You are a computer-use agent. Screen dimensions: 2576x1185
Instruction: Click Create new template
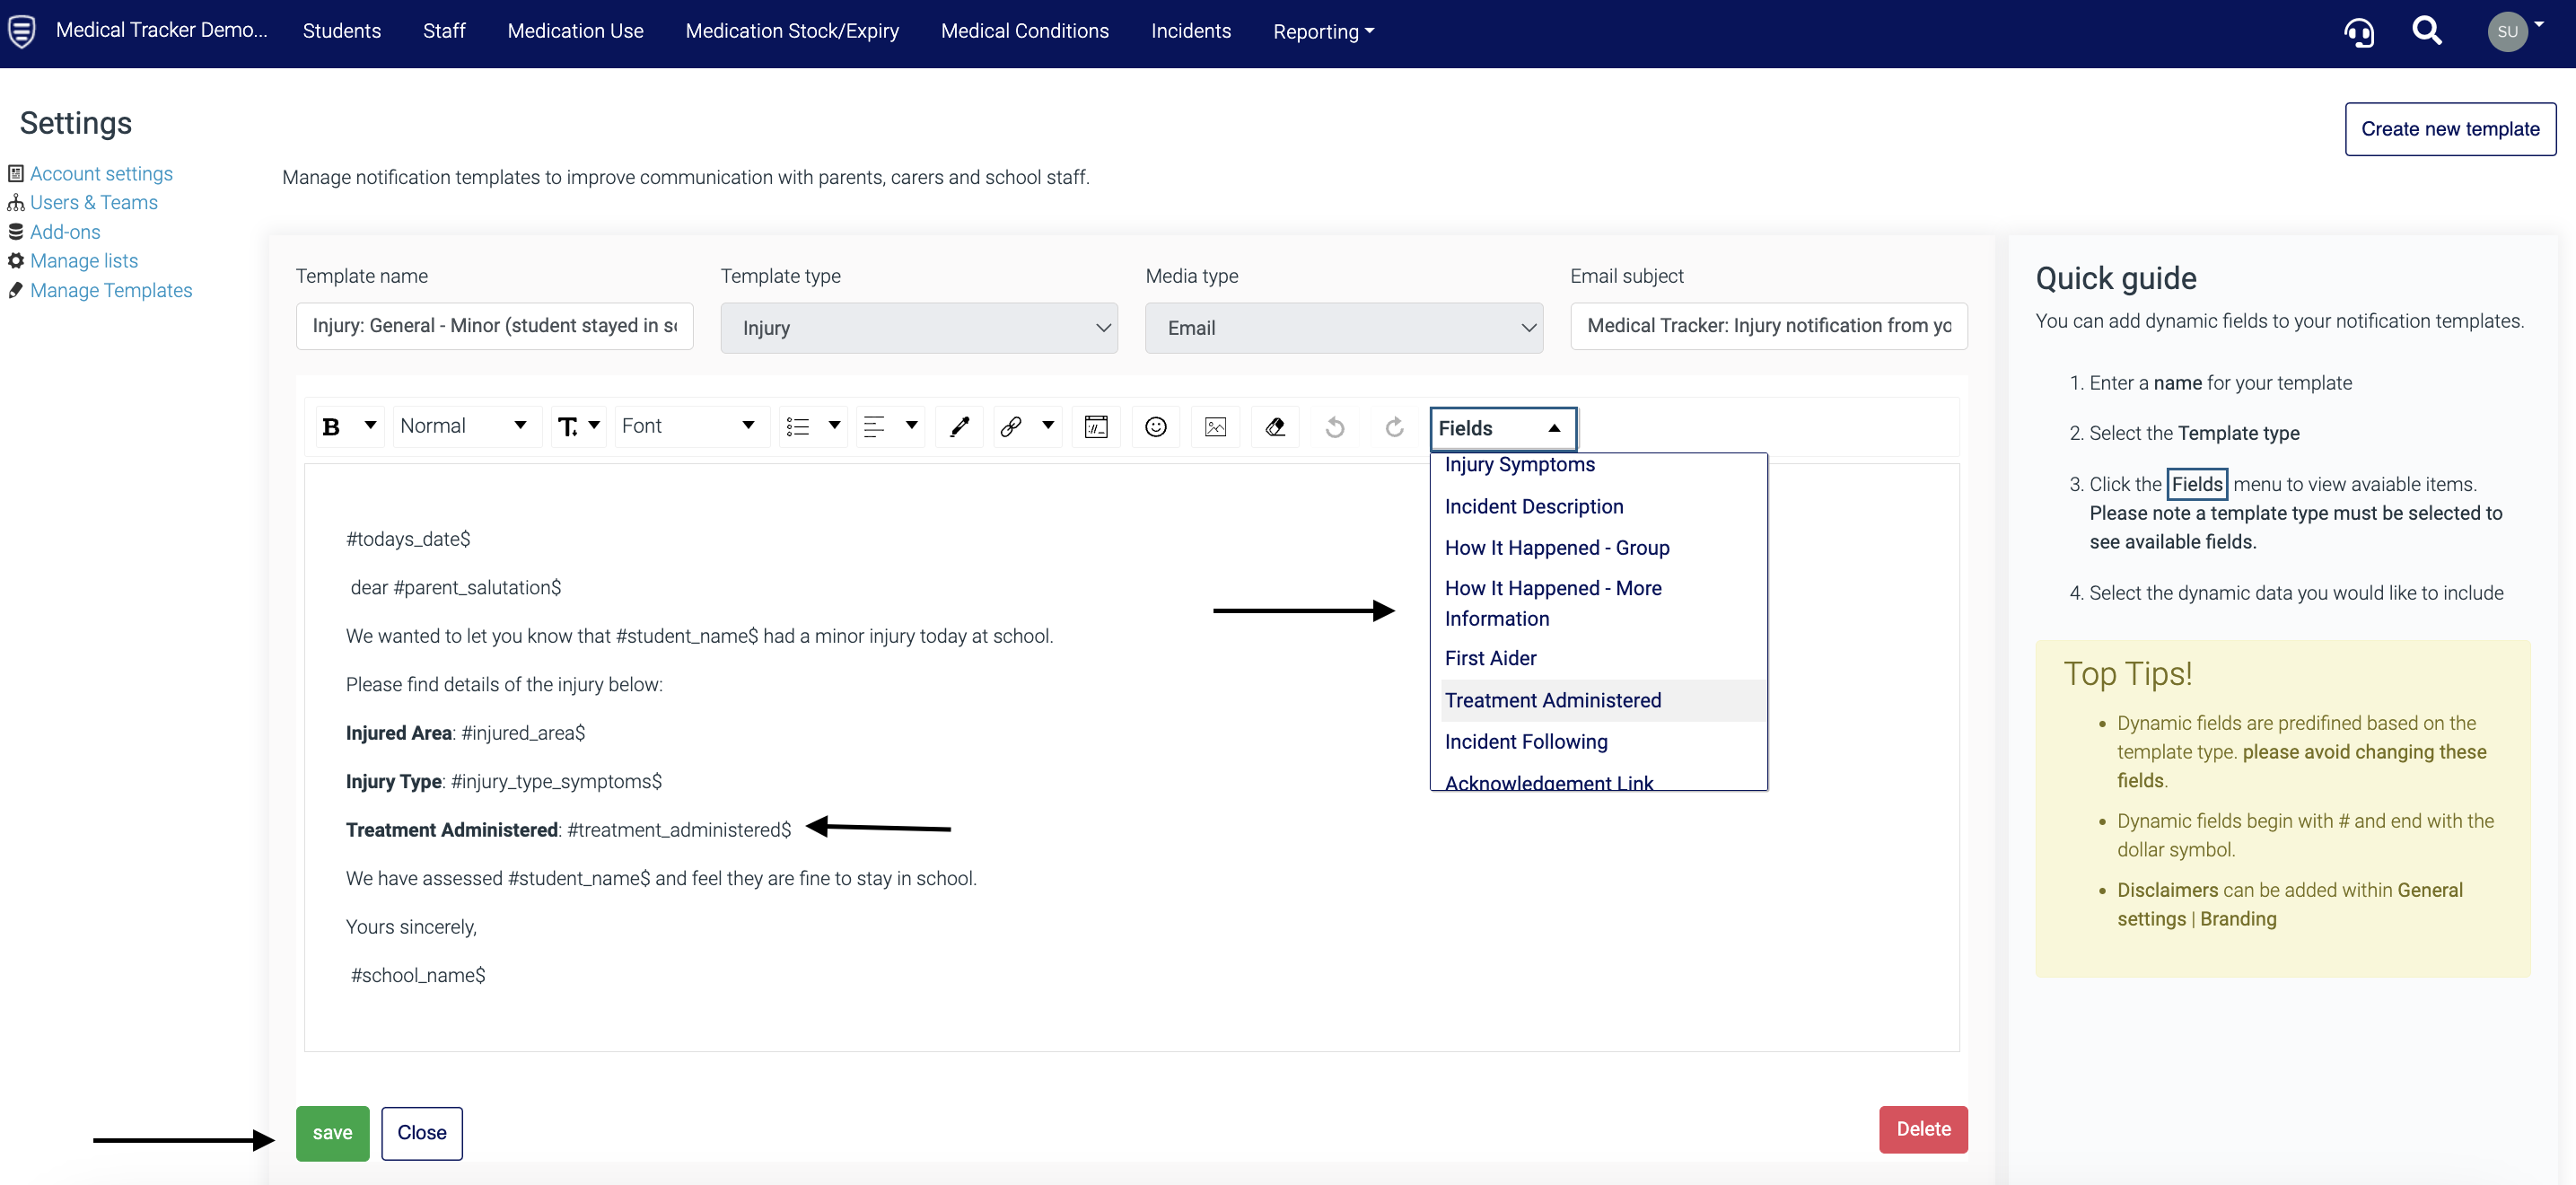pyautogui.click(x=2450, y=128)
